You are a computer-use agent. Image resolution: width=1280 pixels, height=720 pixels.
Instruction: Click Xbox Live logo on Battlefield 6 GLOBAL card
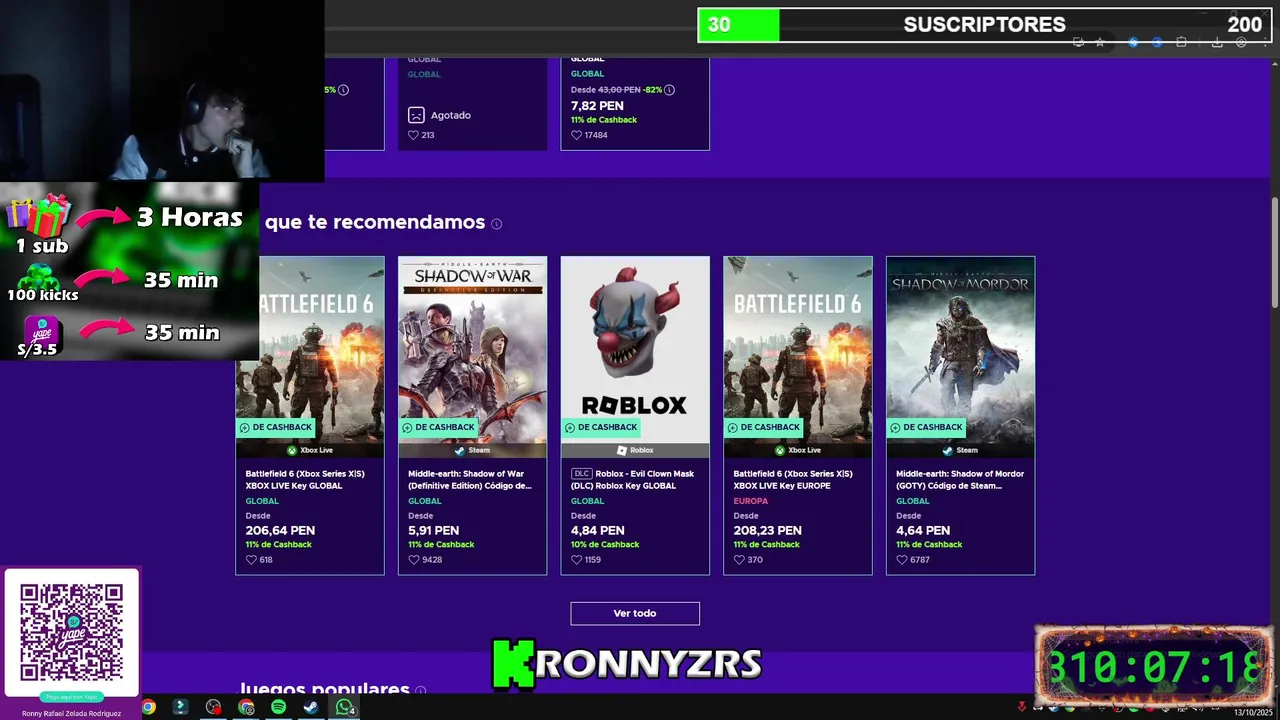click(292, 450)
